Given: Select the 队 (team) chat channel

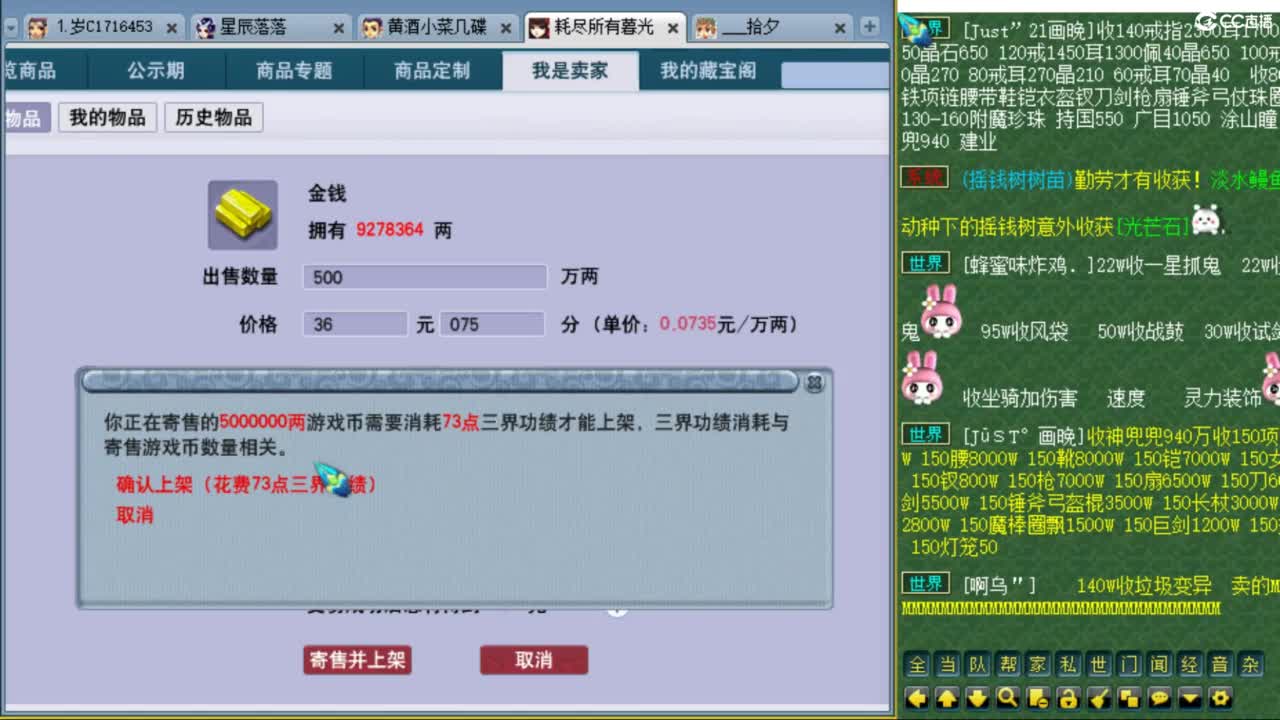Looking at the screenshot, I should (x=978, y=665).
